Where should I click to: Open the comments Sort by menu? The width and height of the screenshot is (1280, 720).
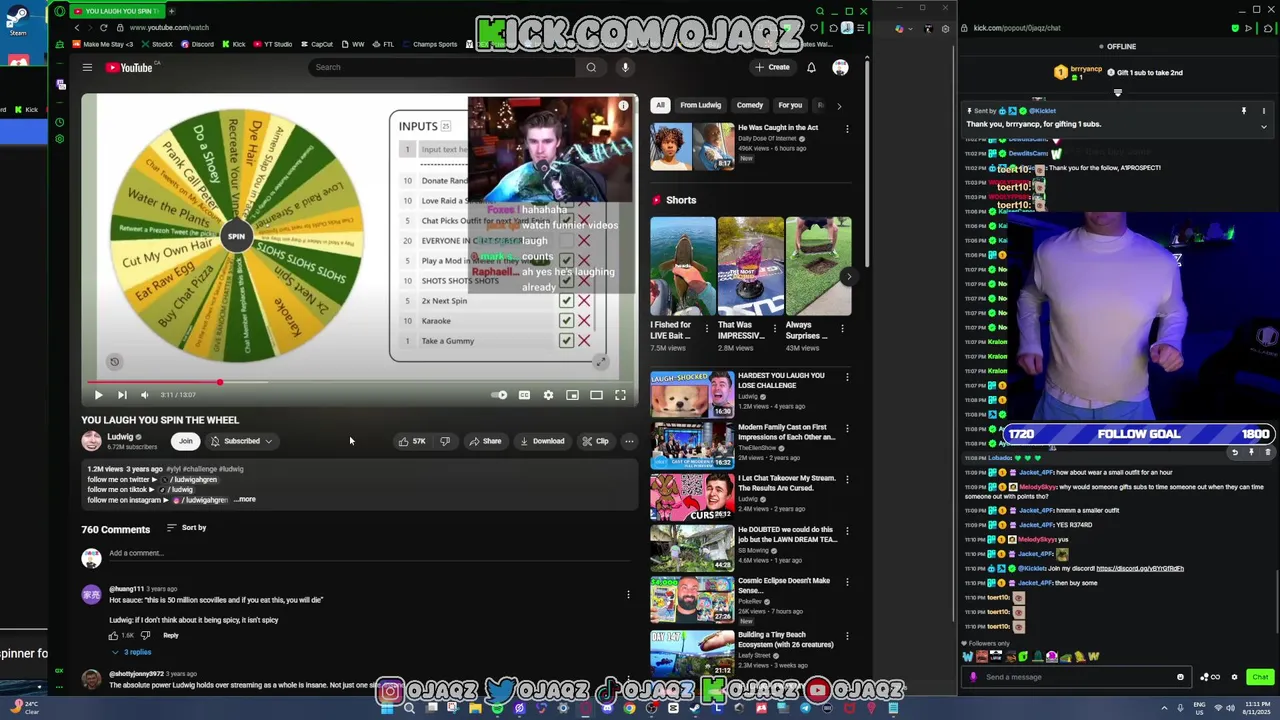pyautogui.click(x=187, y=527)
